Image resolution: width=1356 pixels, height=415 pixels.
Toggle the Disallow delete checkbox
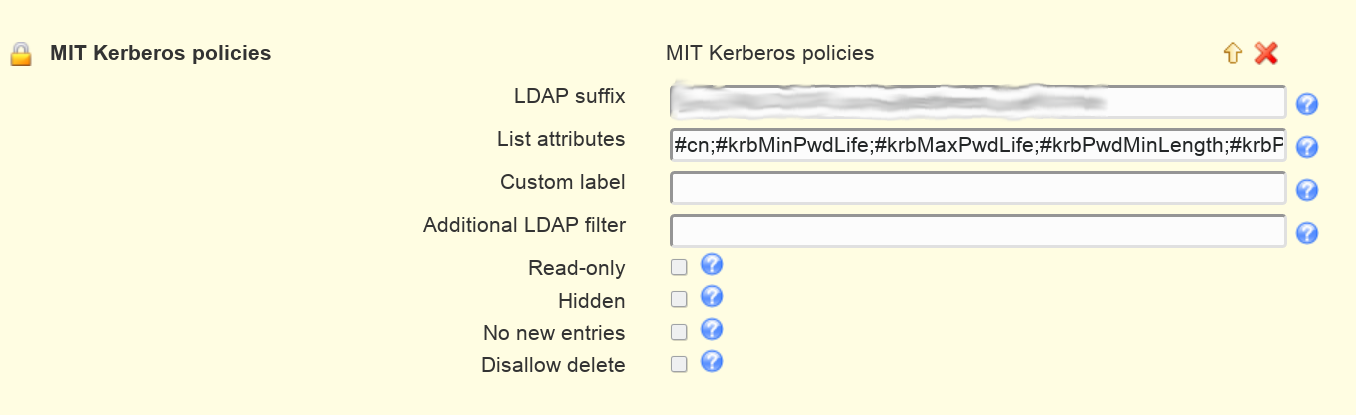679,364
